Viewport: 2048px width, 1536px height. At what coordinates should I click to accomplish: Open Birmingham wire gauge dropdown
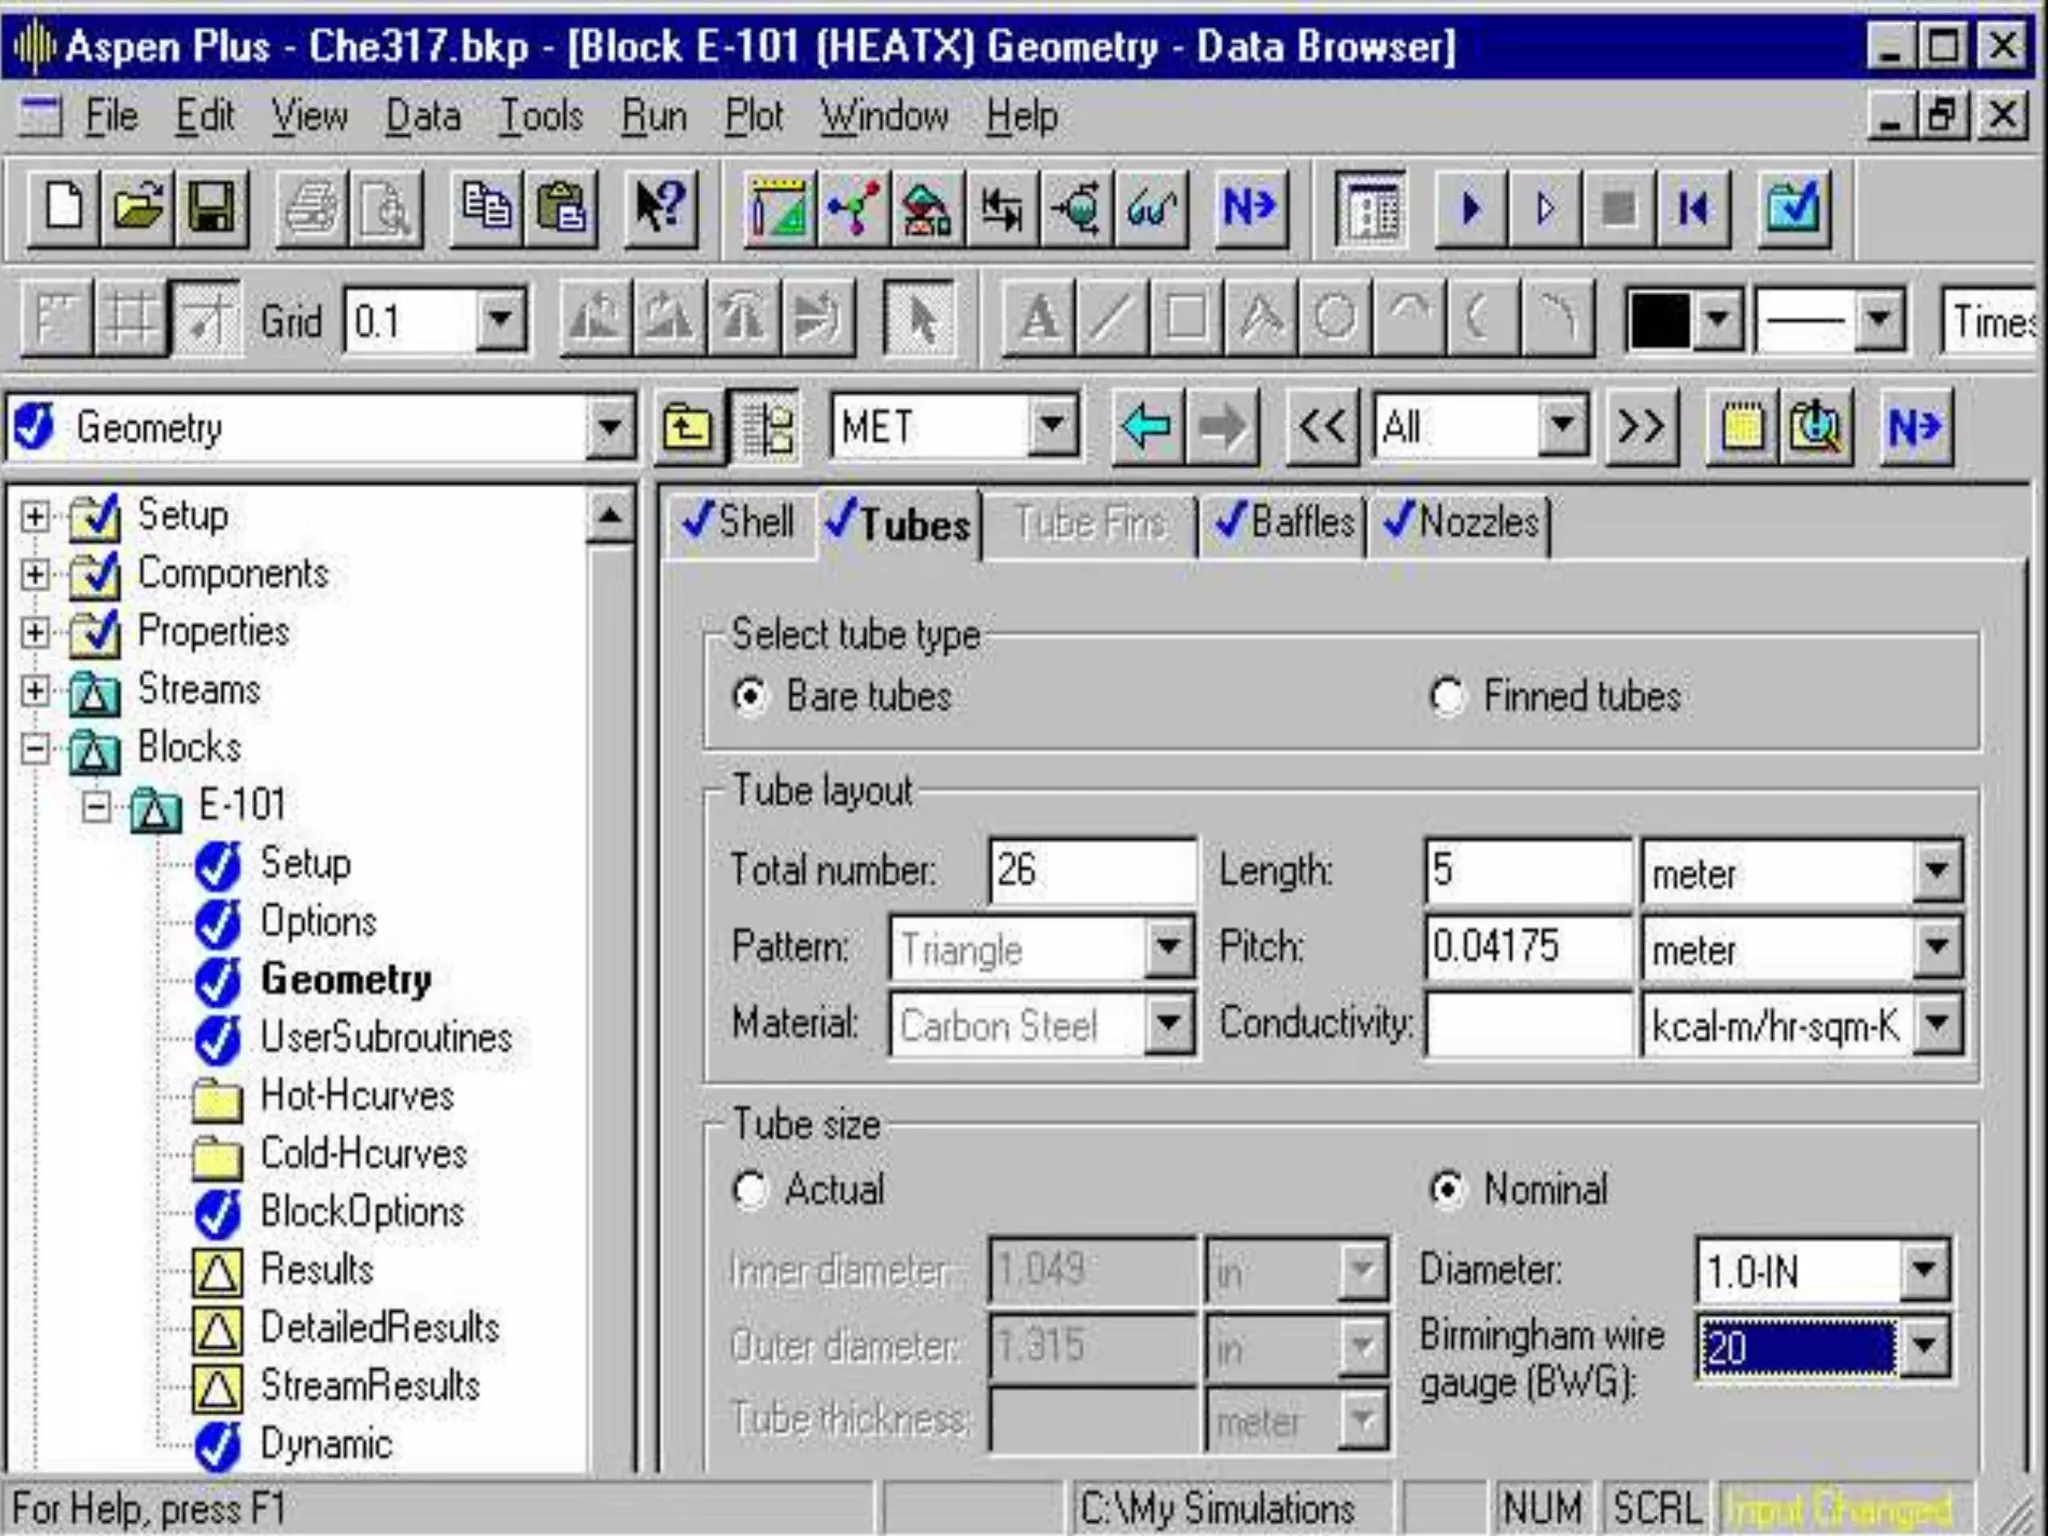pyautogui.click(x=1924, y=1346)
